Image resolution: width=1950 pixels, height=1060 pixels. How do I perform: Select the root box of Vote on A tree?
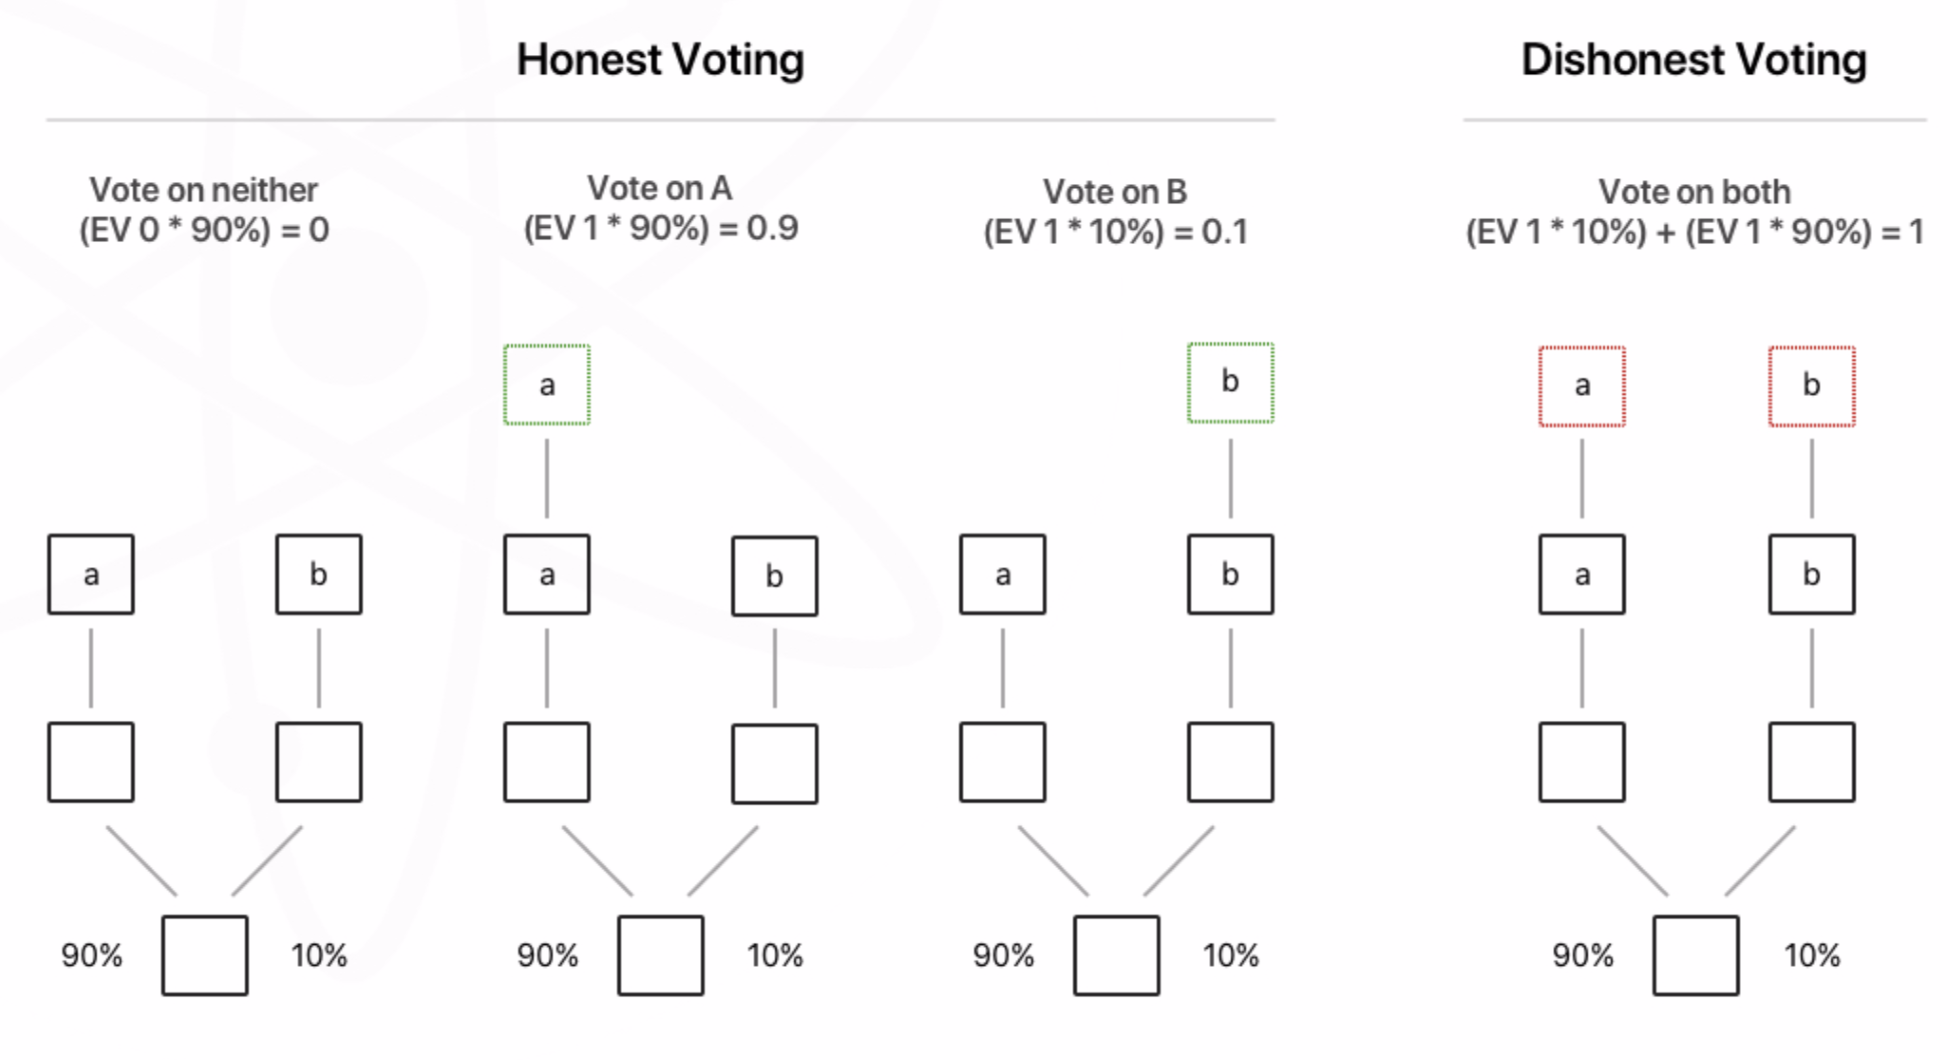pyautogui.click(x=660, y=955)
